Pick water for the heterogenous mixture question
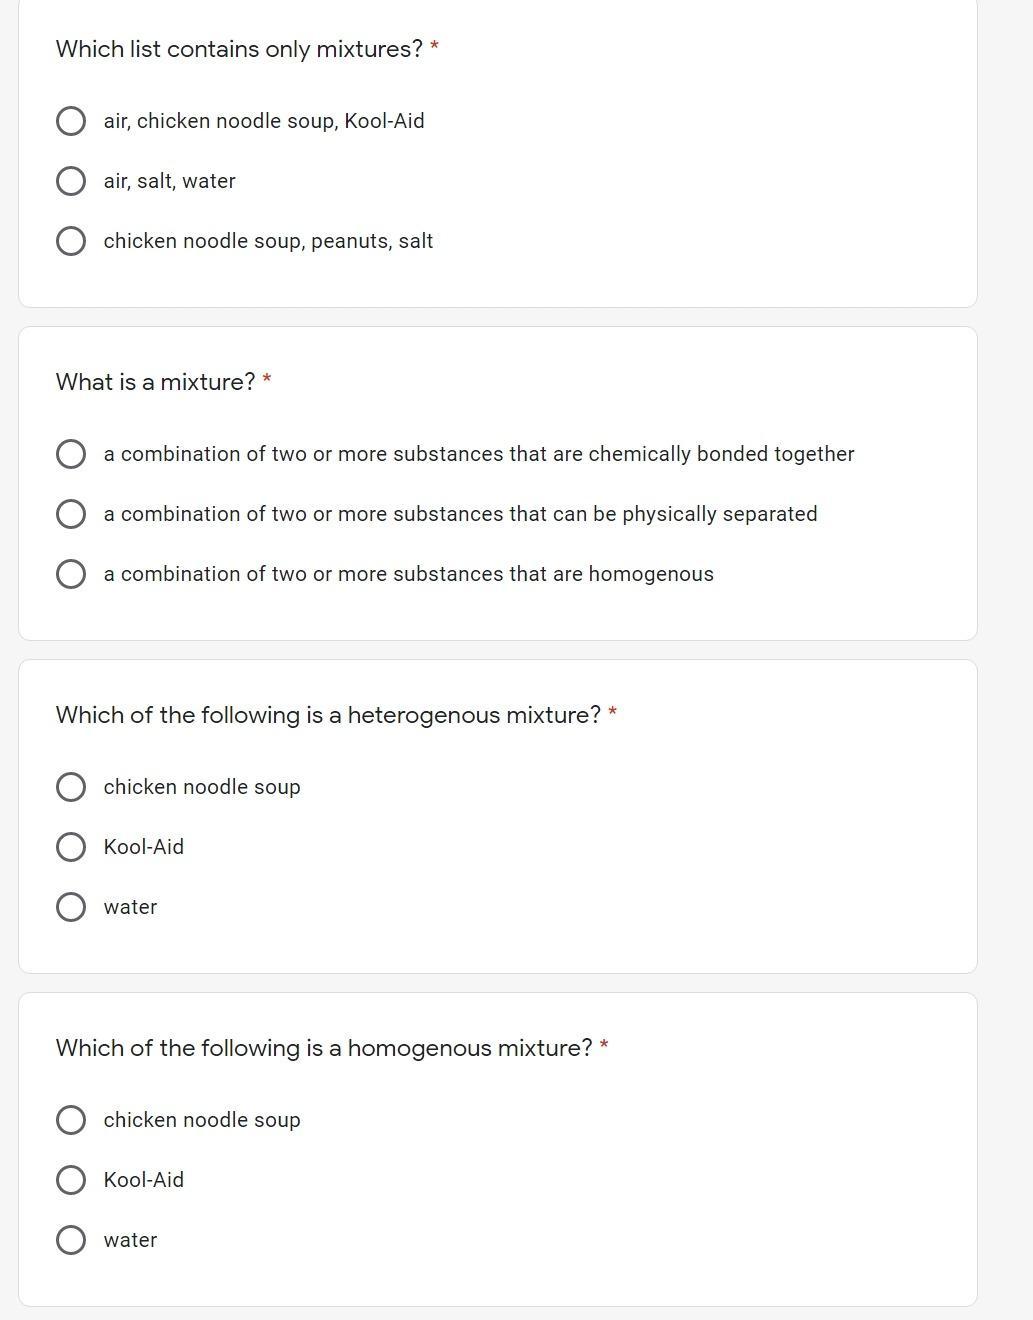Screen dimensions: 1033x1320 (71, 907)
